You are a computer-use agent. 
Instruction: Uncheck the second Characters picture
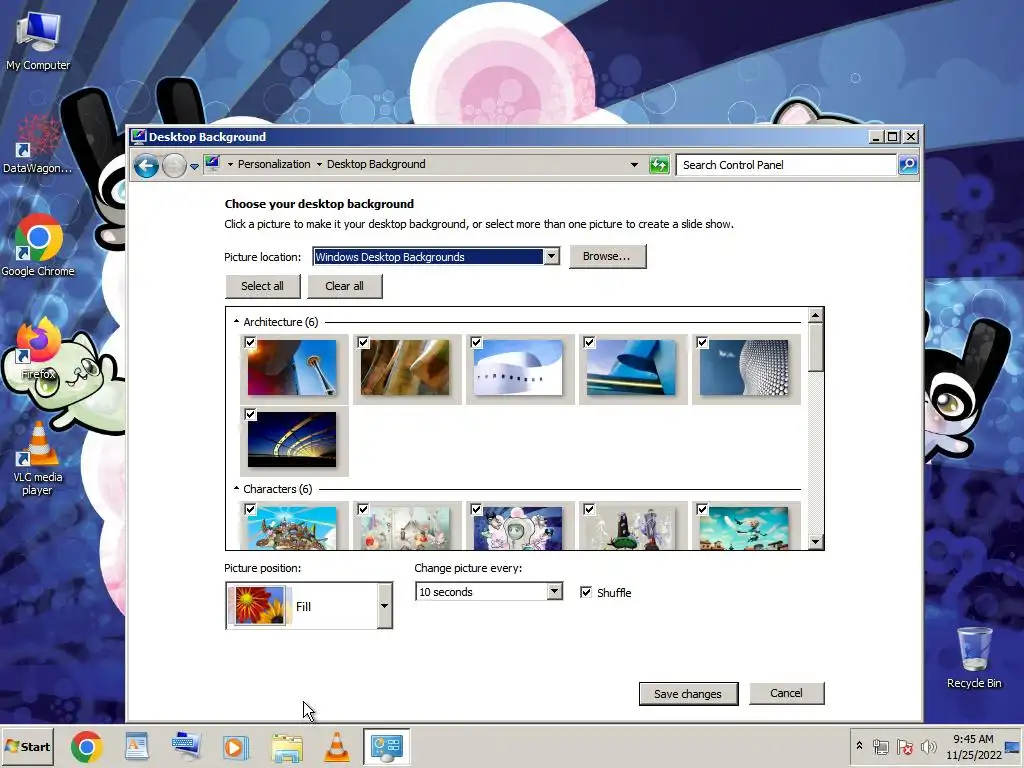coord(363,509)
